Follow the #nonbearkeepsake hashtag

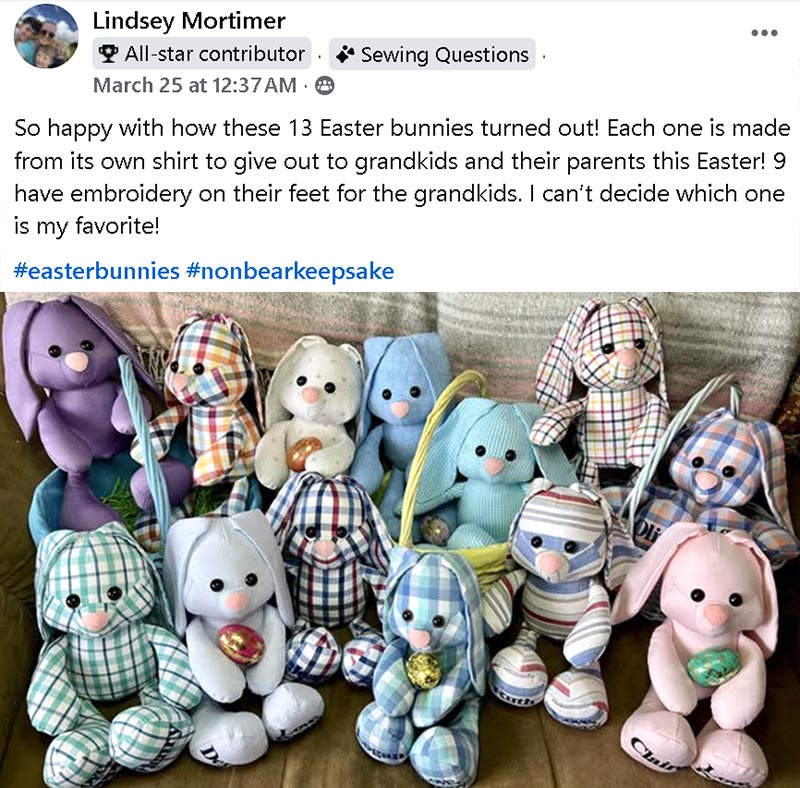point(290,270)
